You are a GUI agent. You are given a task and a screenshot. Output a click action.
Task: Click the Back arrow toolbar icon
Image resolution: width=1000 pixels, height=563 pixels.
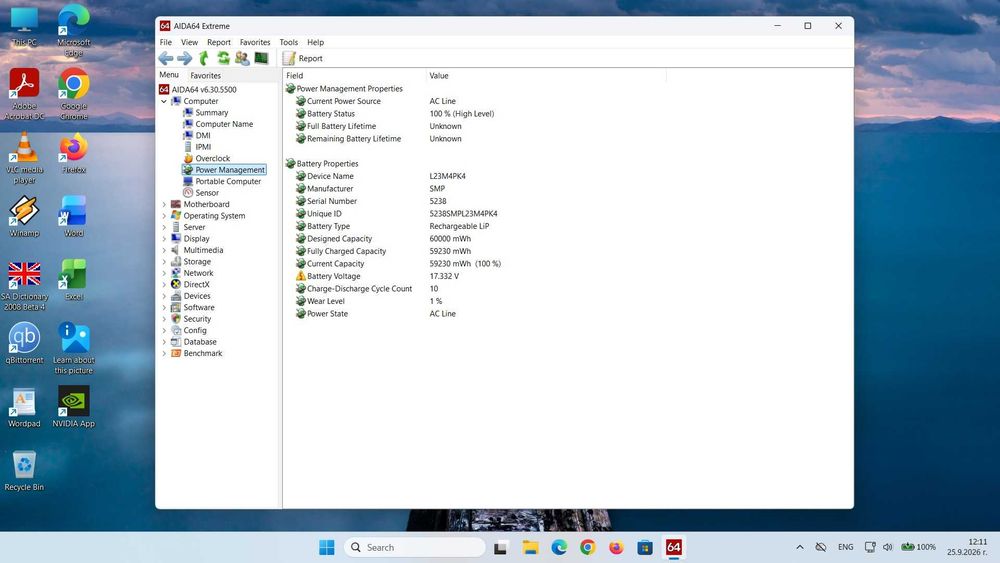[x=166, y=59]
